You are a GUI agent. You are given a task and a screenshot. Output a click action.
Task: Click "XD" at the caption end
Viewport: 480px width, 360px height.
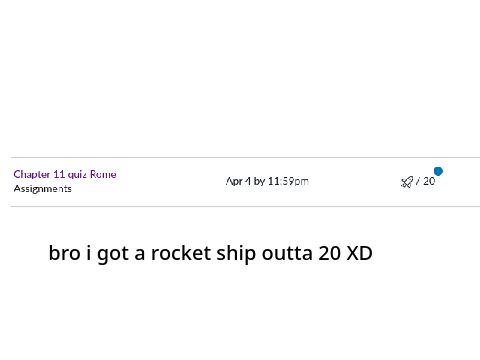coord(359,253)
